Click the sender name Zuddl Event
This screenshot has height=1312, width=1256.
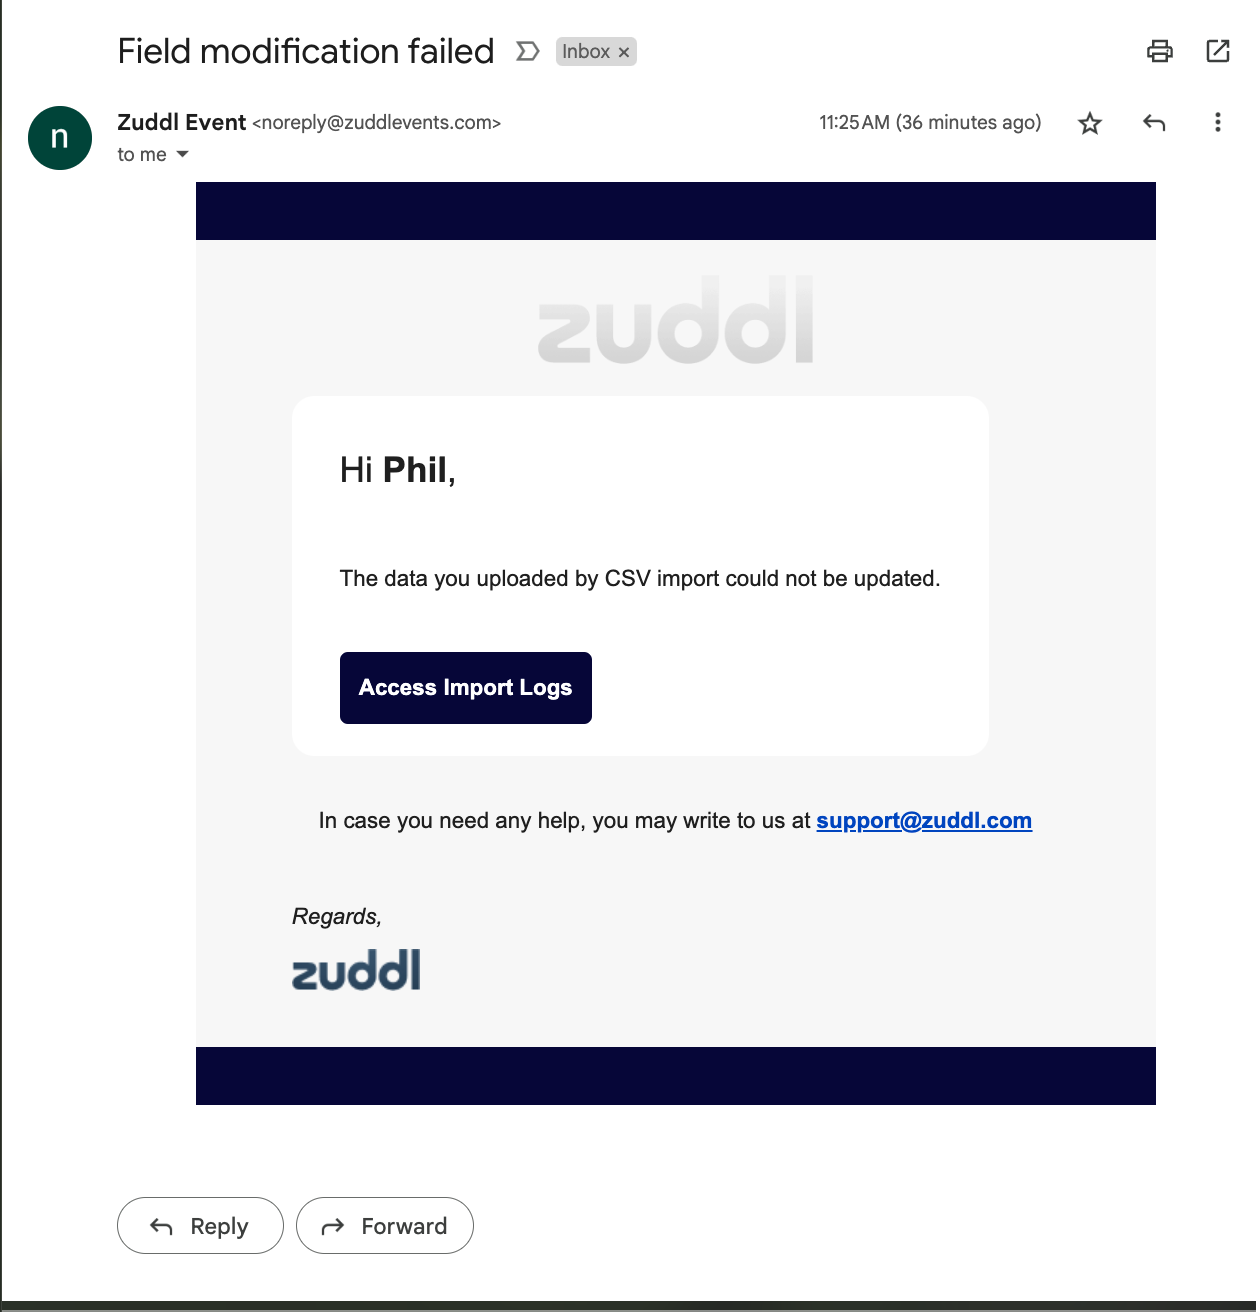(181, 122)
